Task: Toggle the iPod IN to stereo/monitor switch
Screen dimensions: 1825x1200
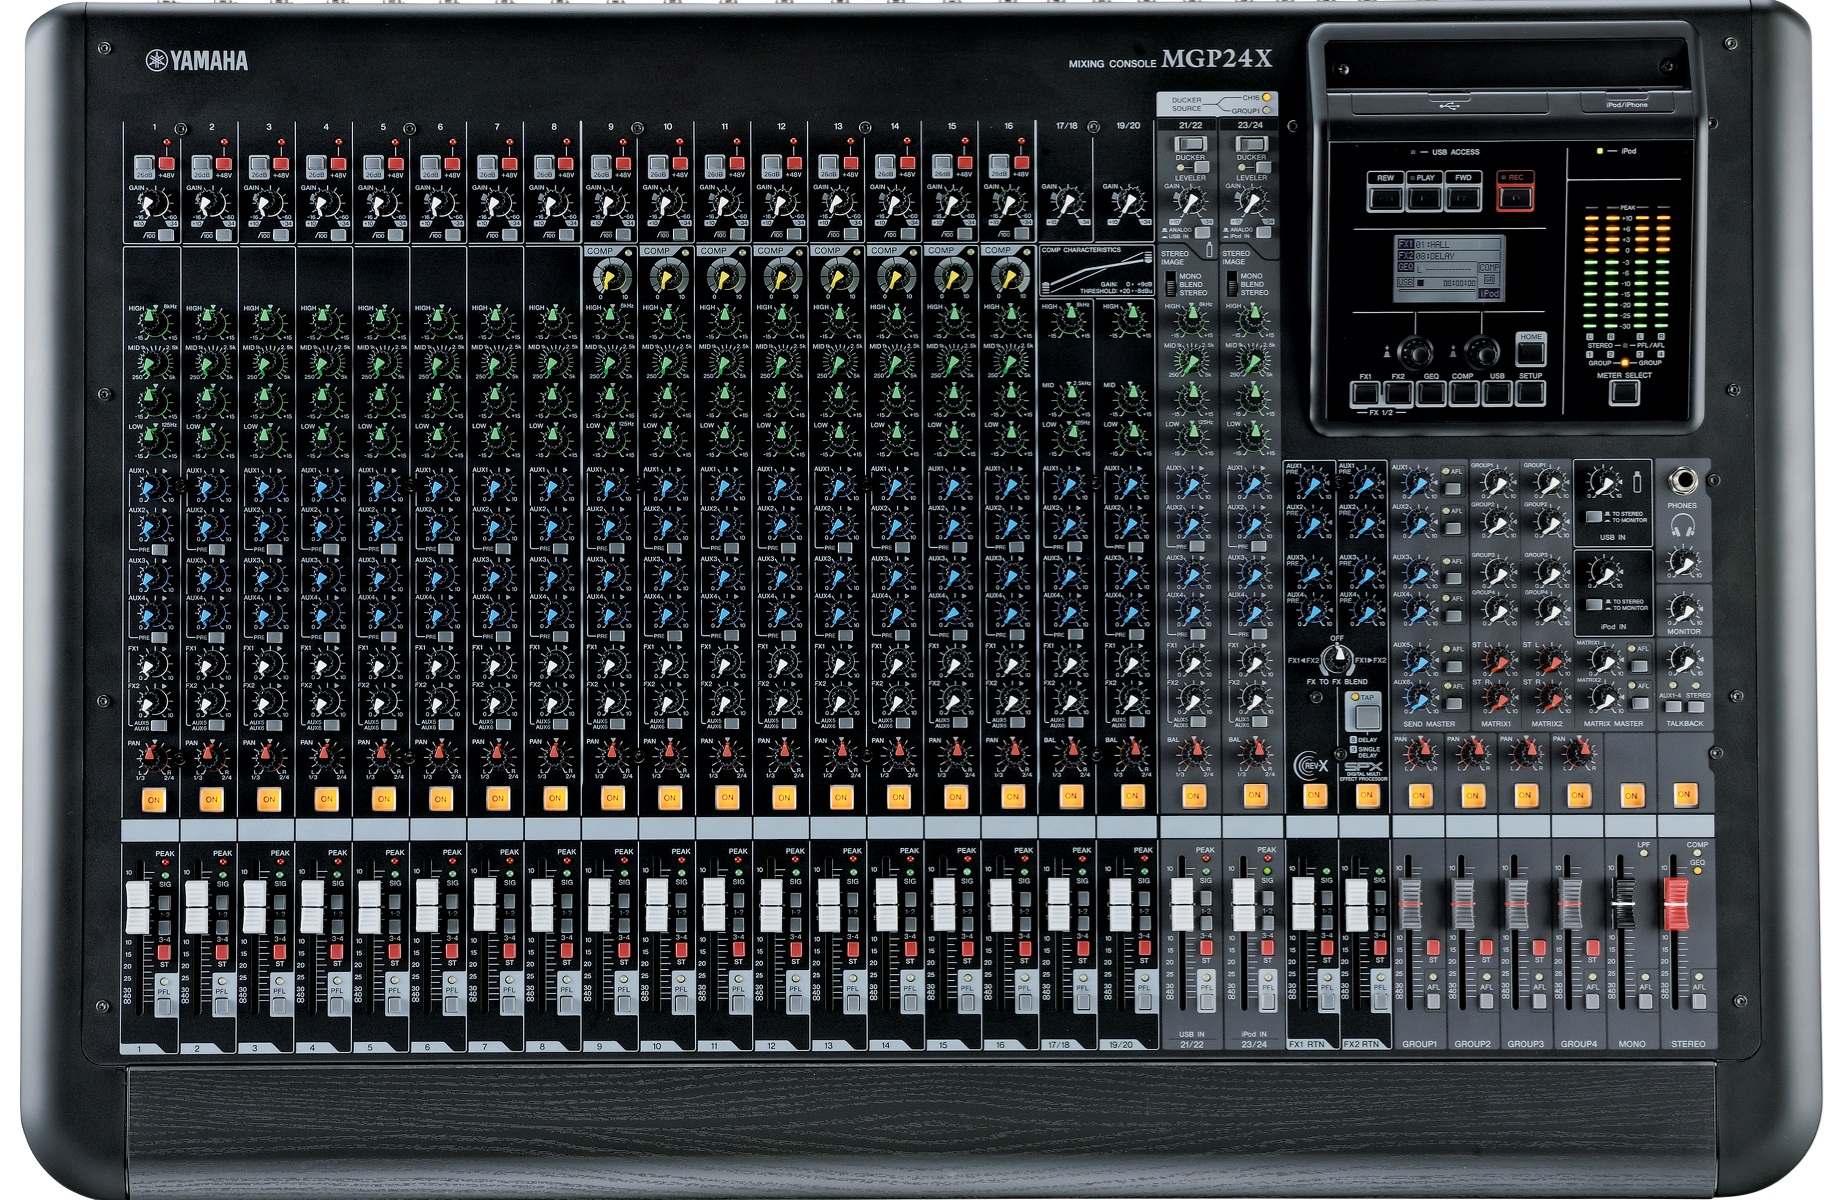Action: (1594, 604)
